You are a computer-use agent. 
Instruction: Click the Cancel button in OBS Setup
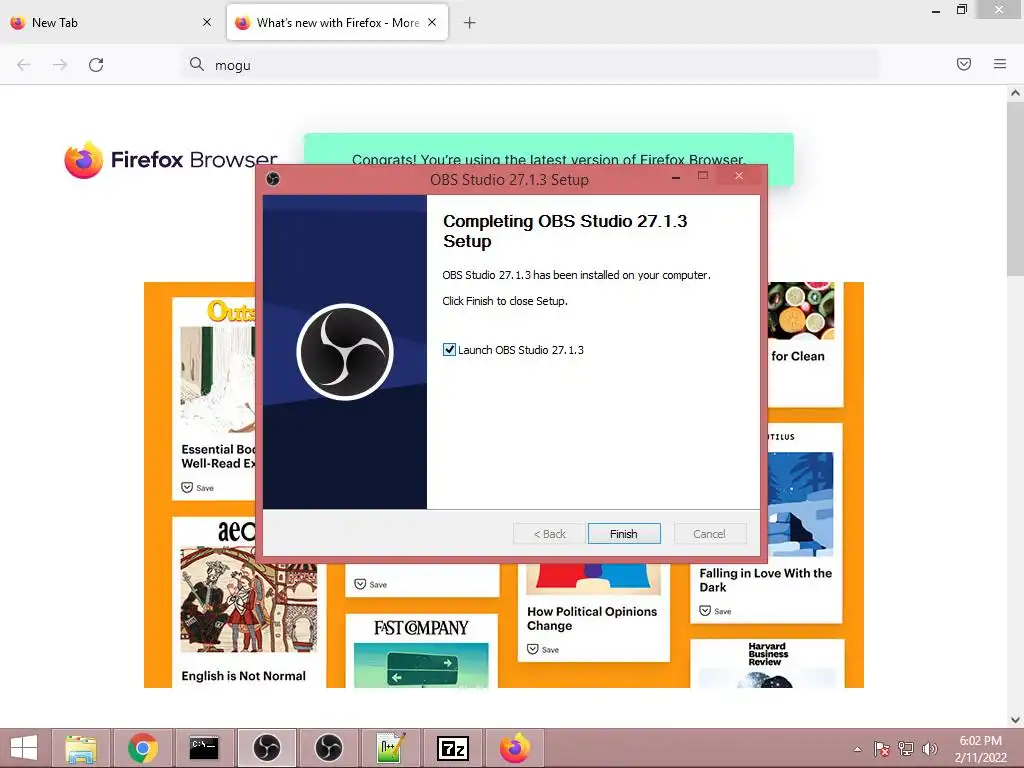point(709,534)
